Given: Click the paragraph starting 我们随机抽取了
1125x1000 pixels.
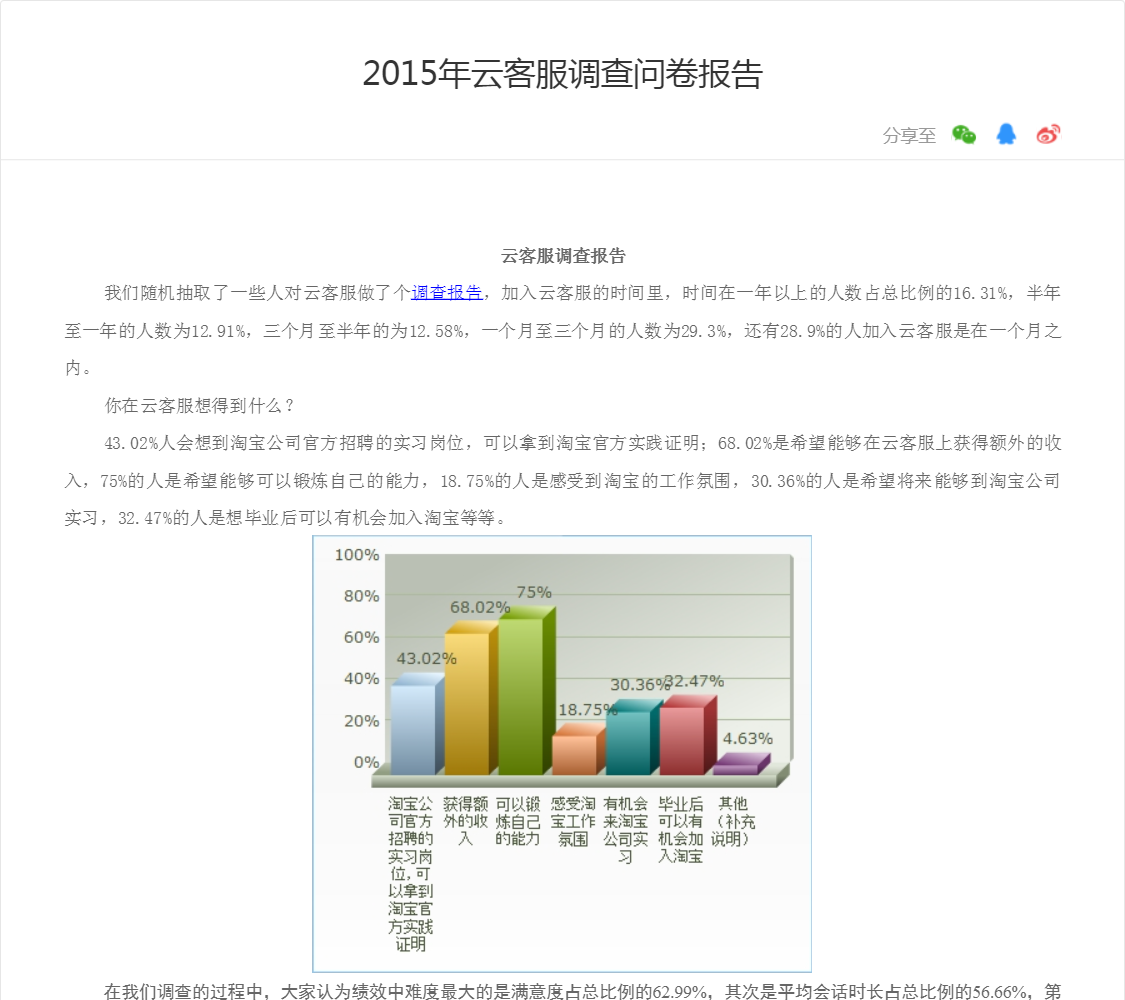Looking at the screenshot, I should (562, 330).
